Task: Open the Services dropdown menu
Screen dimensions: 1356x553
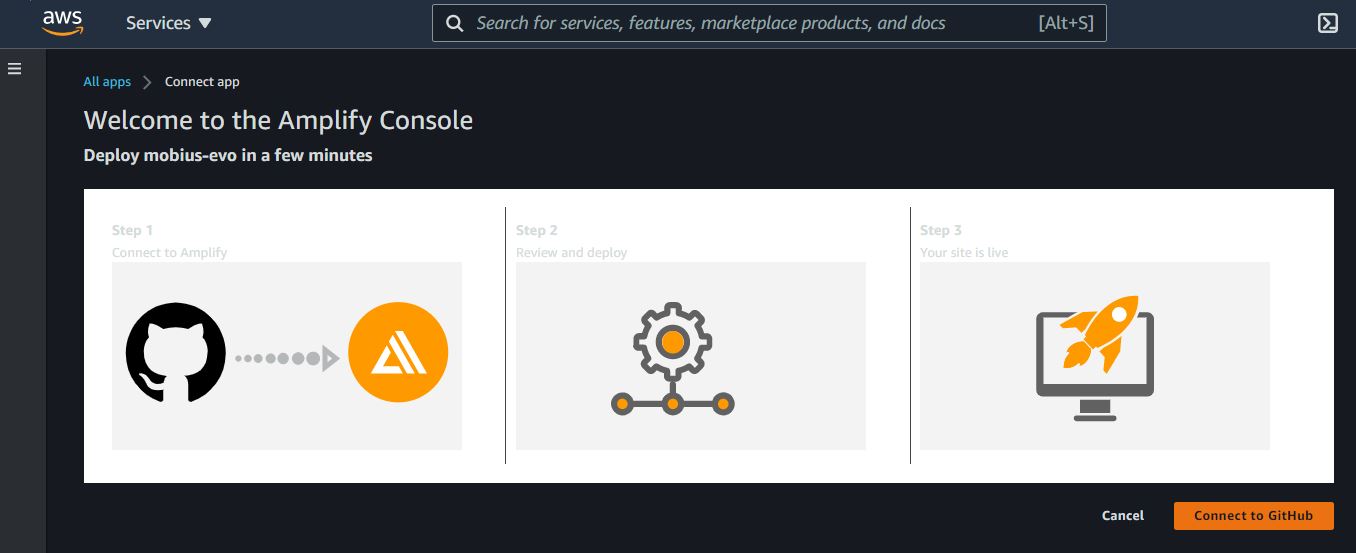Action: point(168,23)
